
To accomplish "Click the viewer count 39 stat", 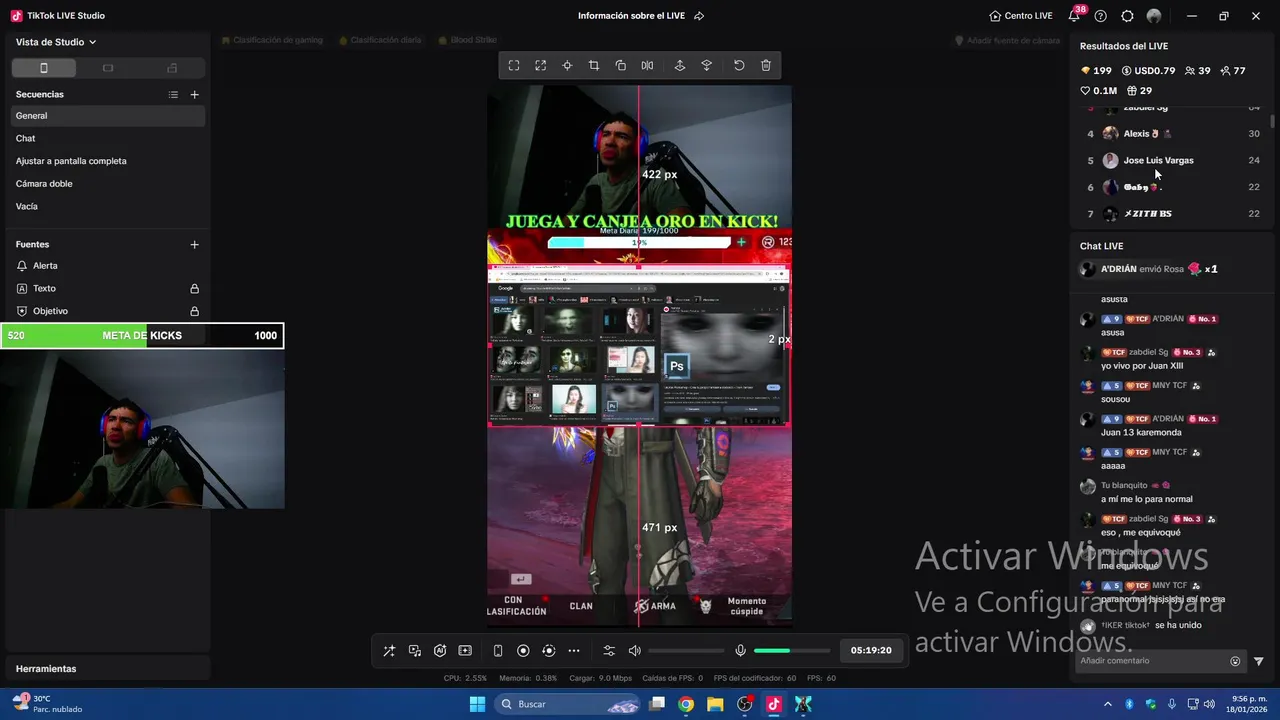I will [1197, 71].
